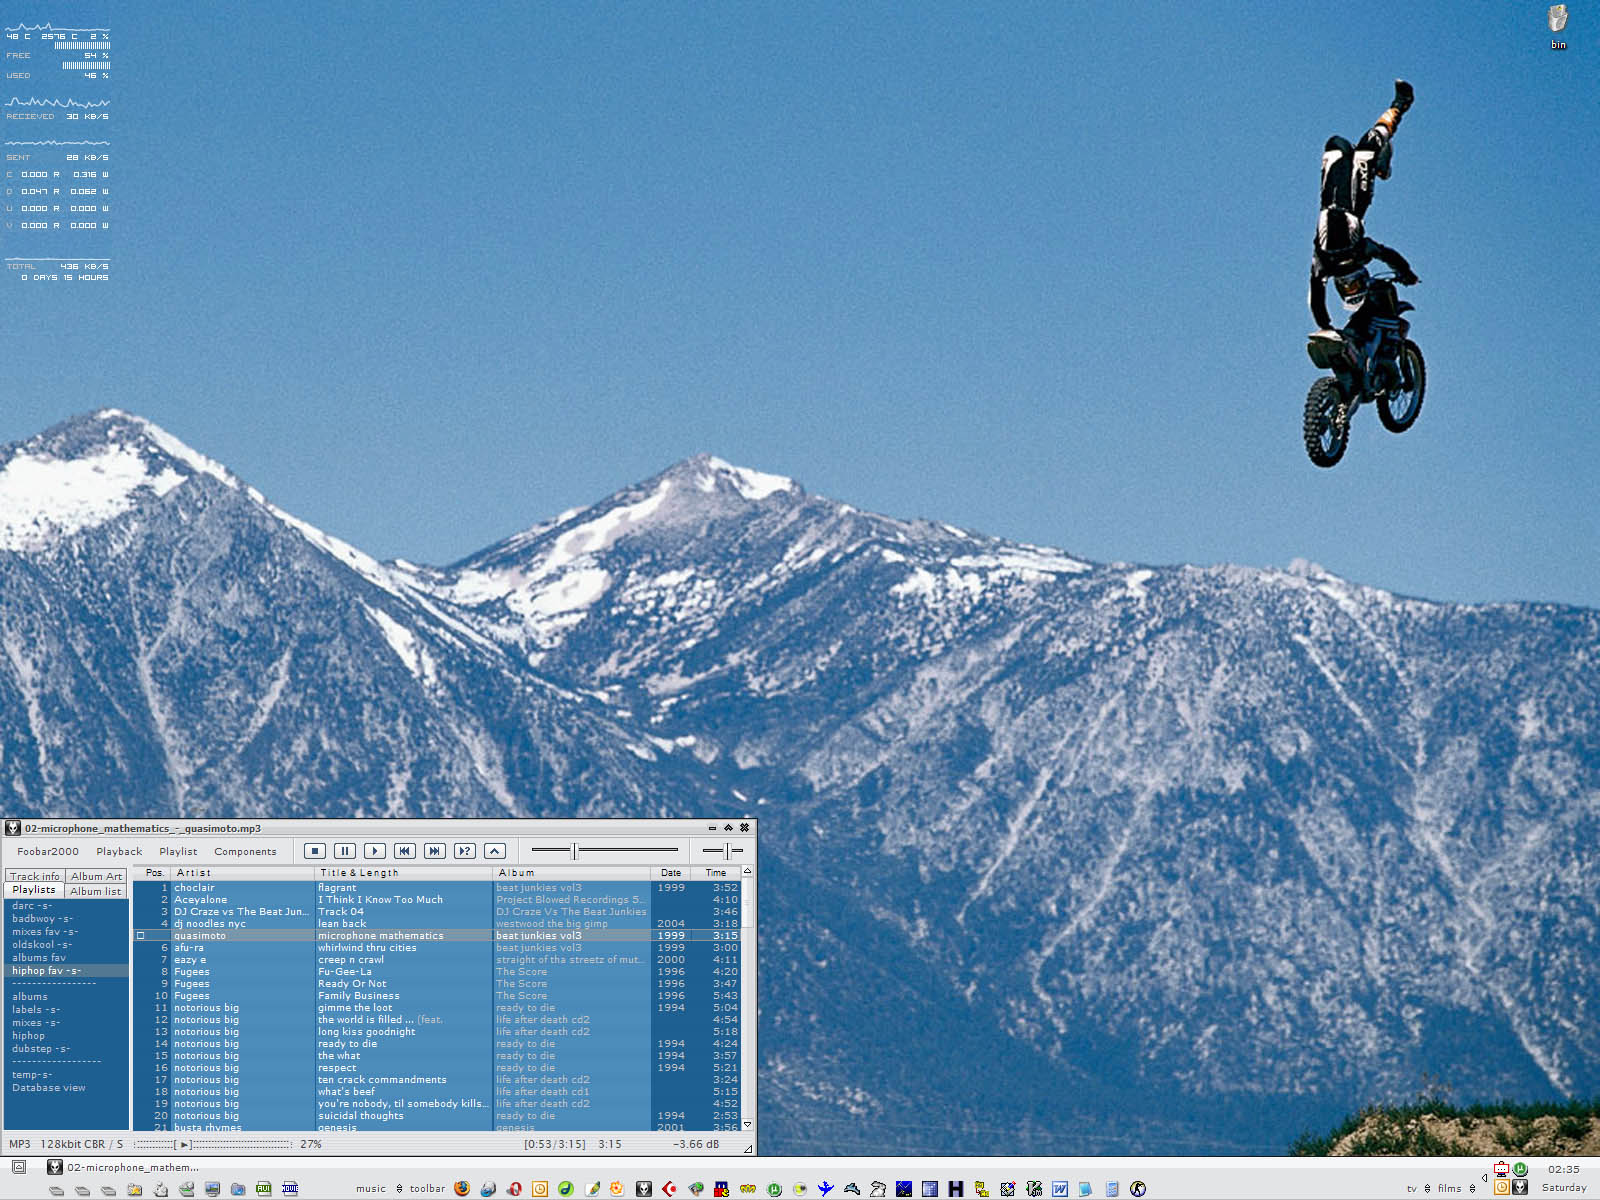Click the up-arrow toolbar button
Viewport: 1600px width, 1200px height.
coord(494,851)
